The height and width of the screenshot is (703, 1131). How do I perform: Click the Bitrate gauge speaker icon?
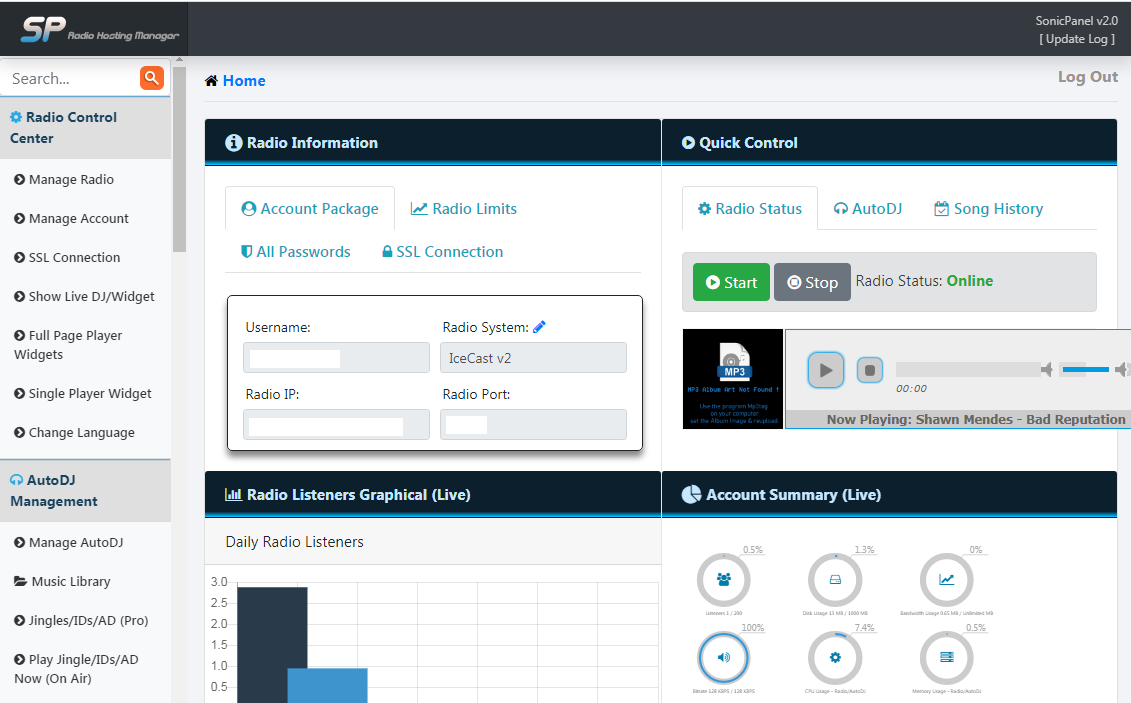click(723, 657)
